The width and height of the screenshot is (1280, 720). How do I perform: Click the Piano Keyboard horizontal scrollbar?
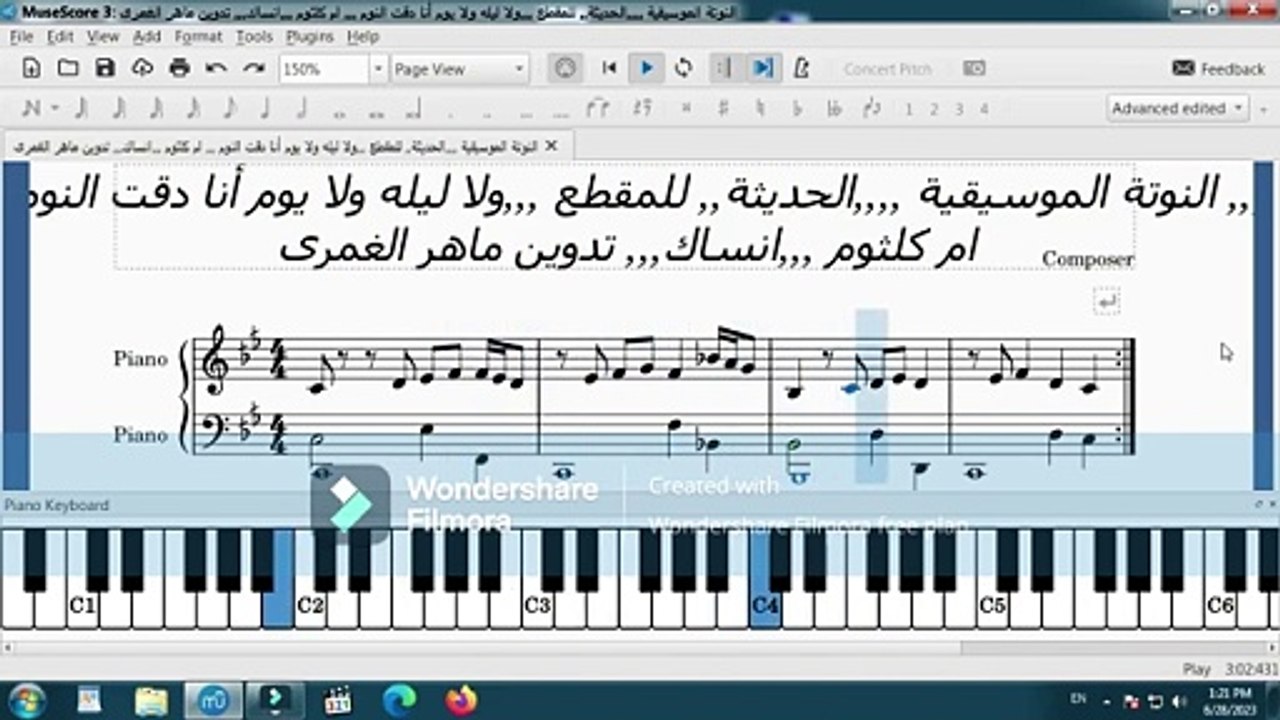pos(640,646)
